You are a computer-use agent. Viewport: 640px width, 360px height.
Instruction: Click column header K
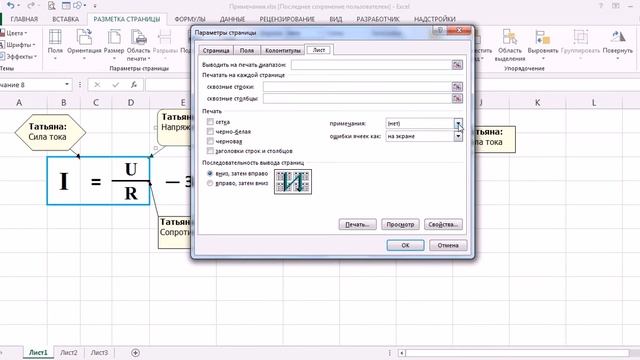tap(537, 103)
